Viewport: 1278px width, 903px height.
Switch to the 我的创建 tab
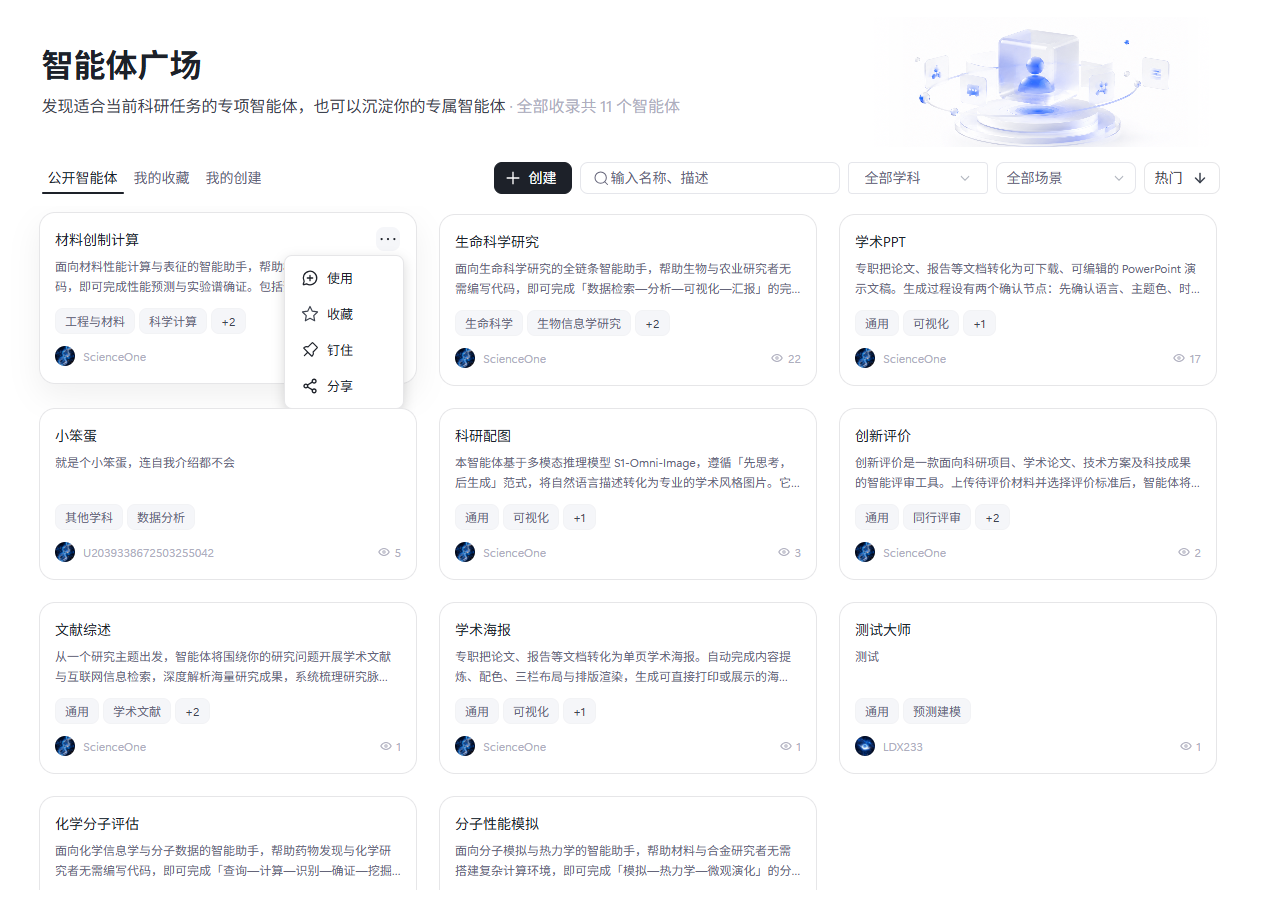[x=234, y=178]
